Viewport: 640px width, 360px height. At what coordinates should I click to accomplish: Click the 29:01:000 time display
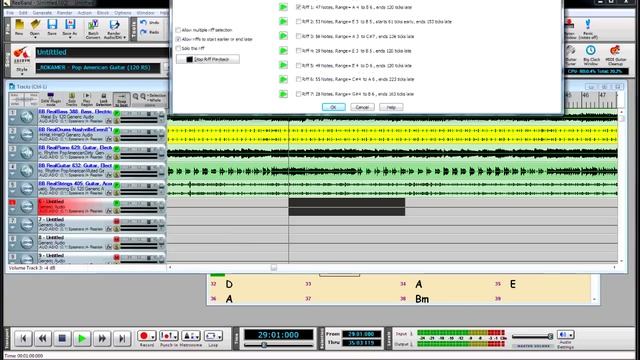coord(279,335)
